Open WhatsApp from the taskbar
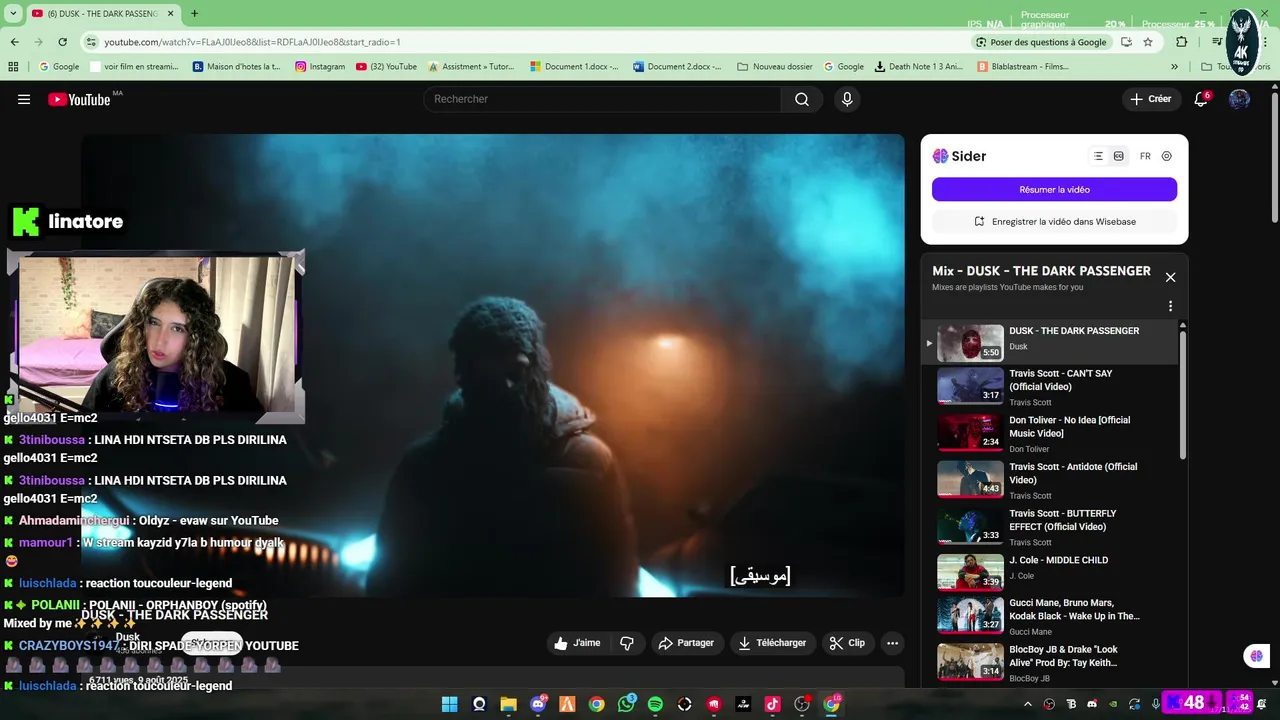Screen dimensions: 1280x720 [626, 704]
